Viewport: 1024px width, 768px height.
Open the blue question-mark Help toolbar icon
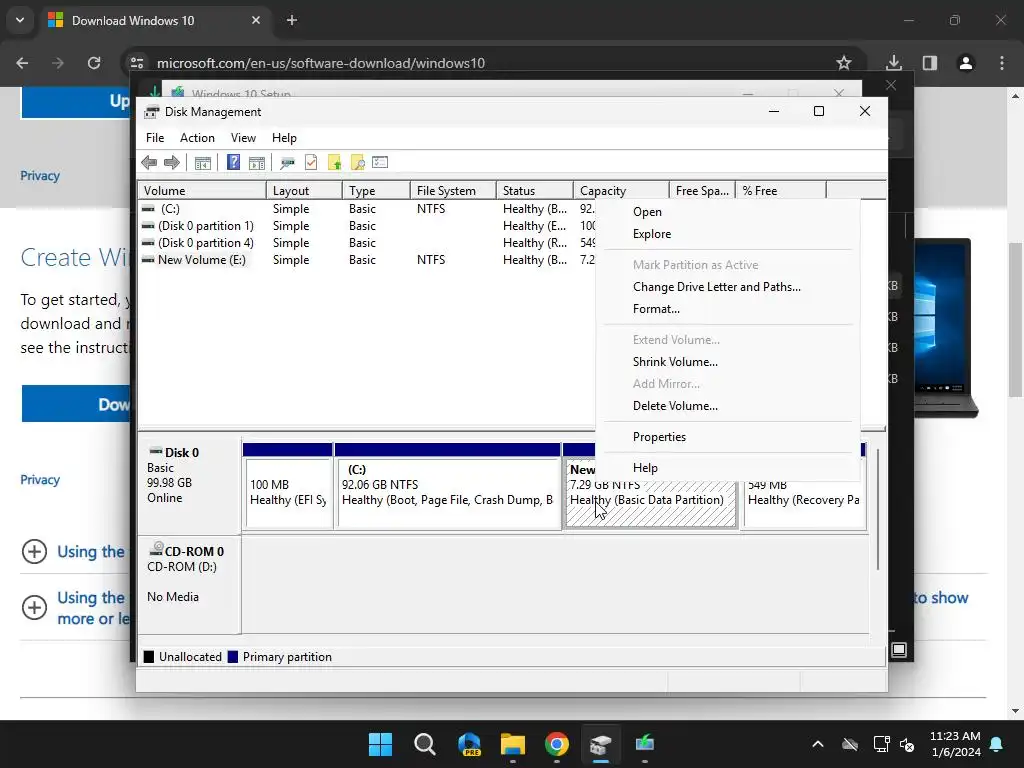(233, 162)
